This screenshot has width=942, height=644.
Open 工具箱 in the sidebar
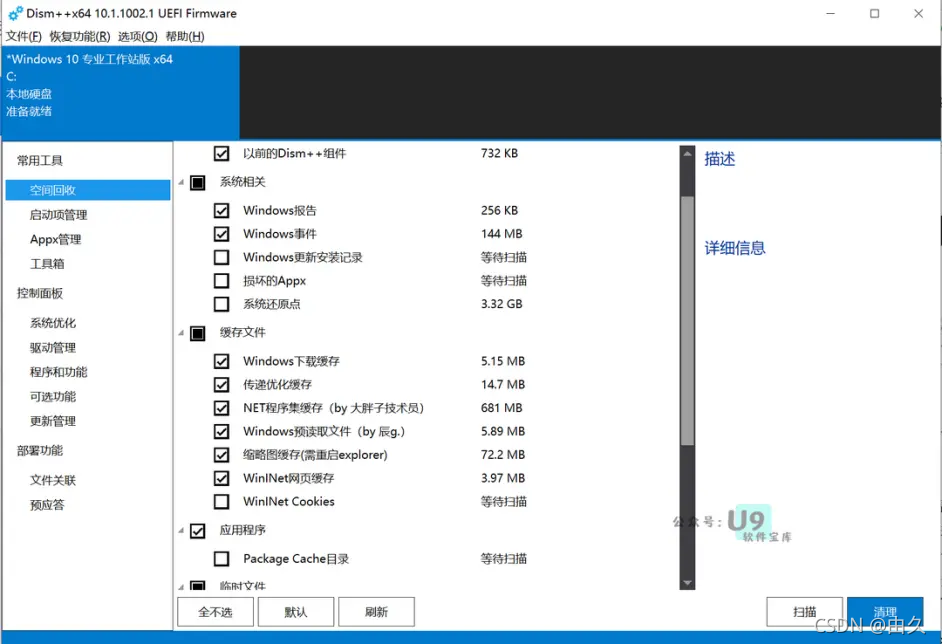pyautogui.click(x=47, y=264)
